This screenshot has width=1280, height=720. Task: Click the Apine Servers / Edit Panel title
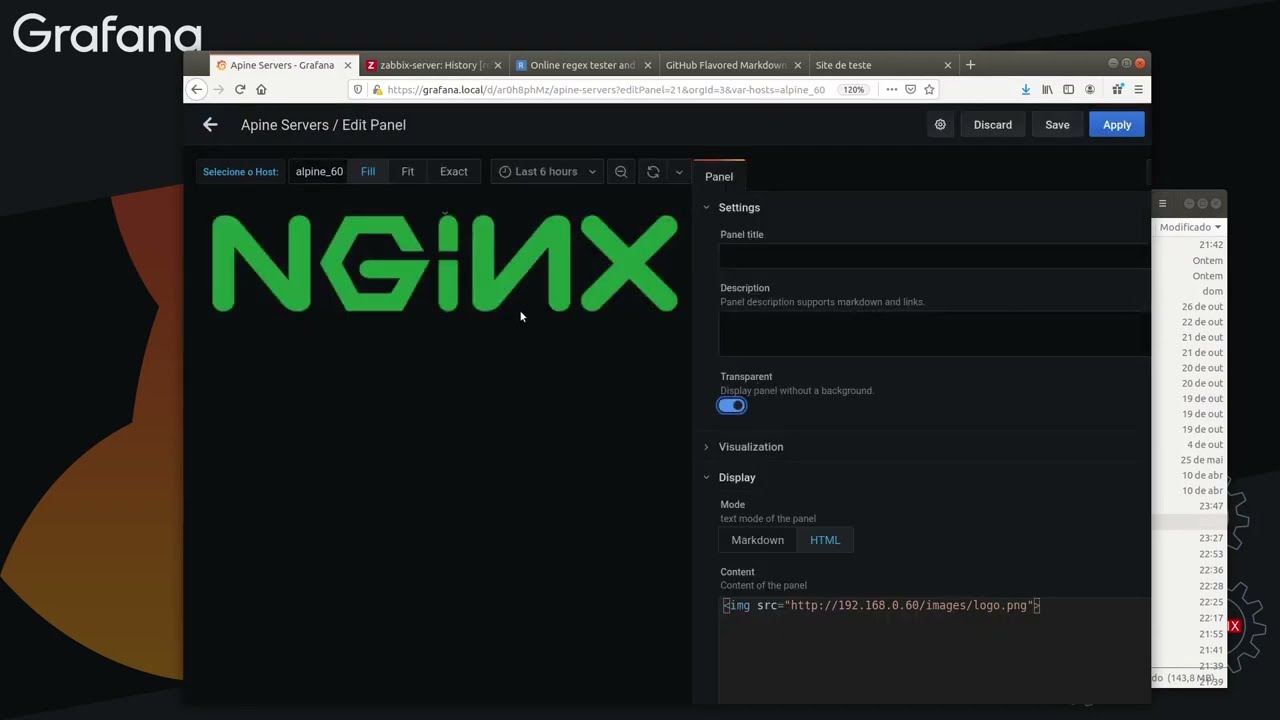tap(323, 125)
